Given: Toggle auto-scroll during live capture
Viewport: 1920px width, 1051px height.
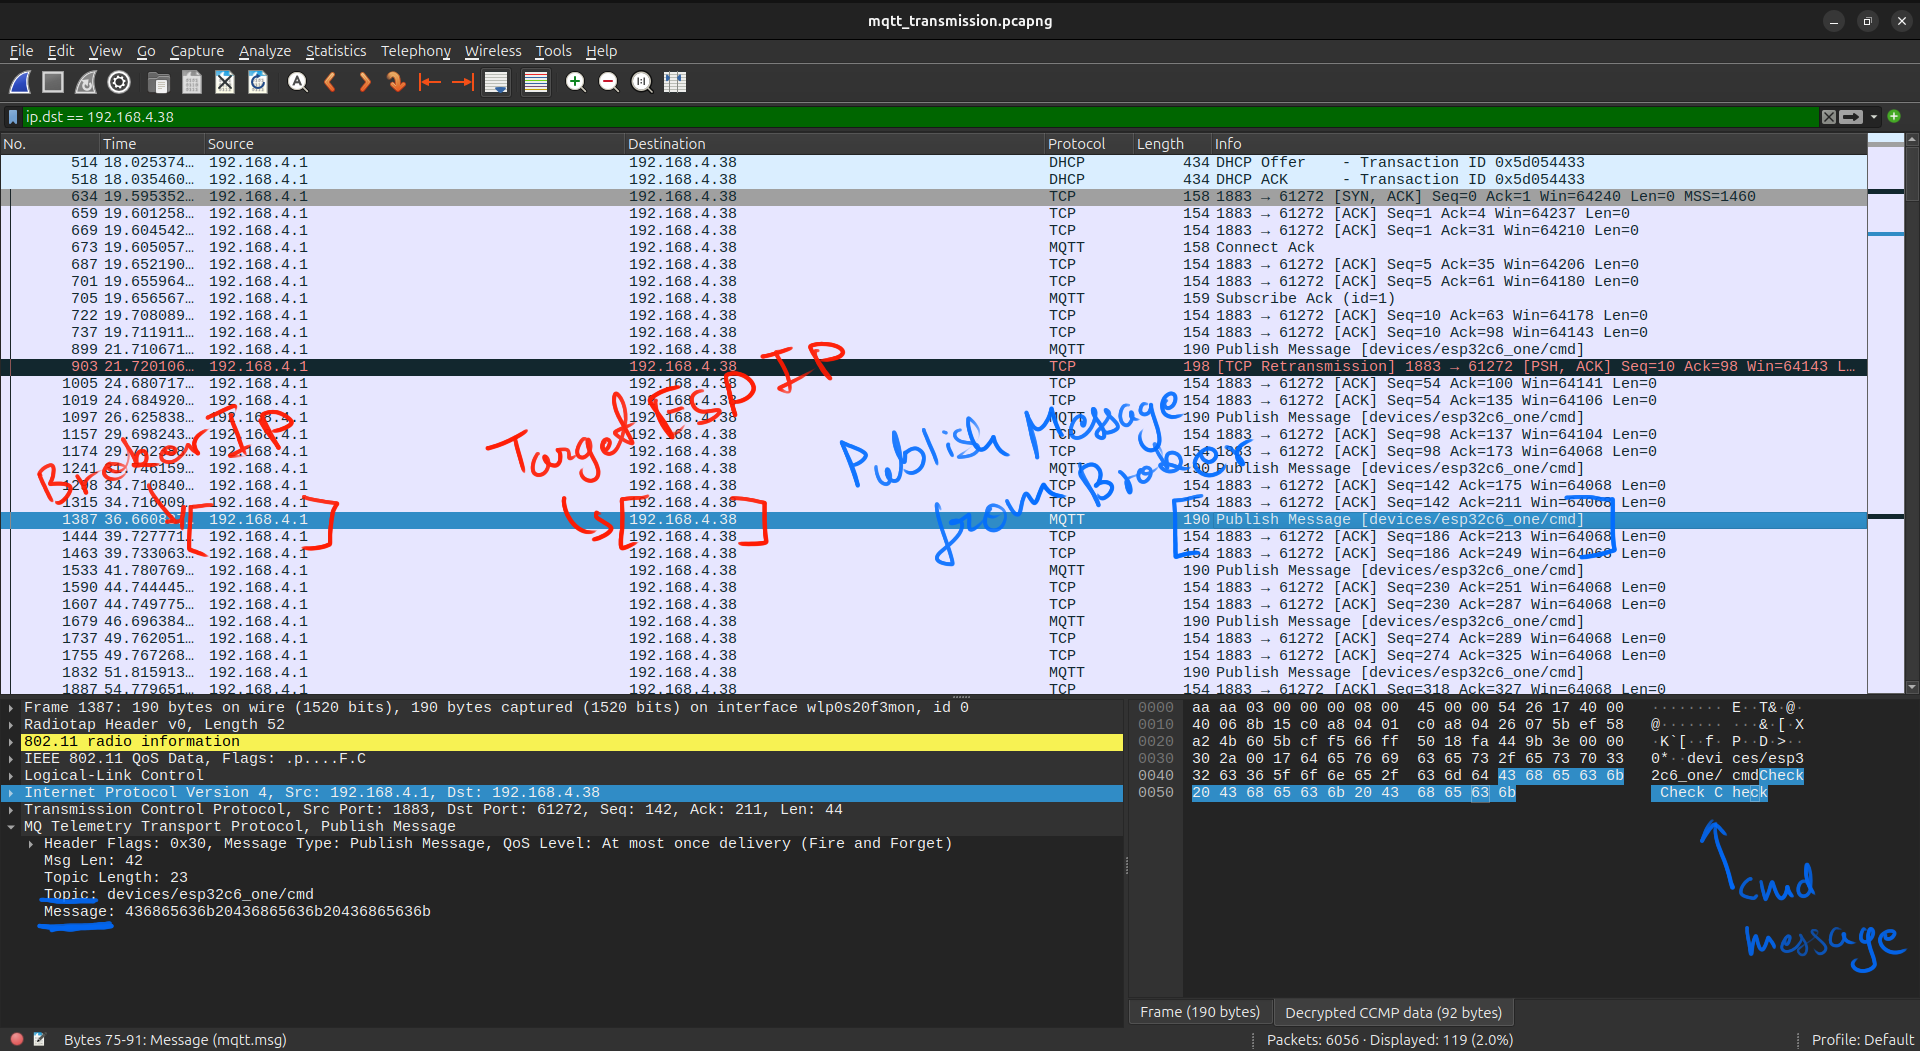Looking at the screenshot, I should tap(497, 82).
